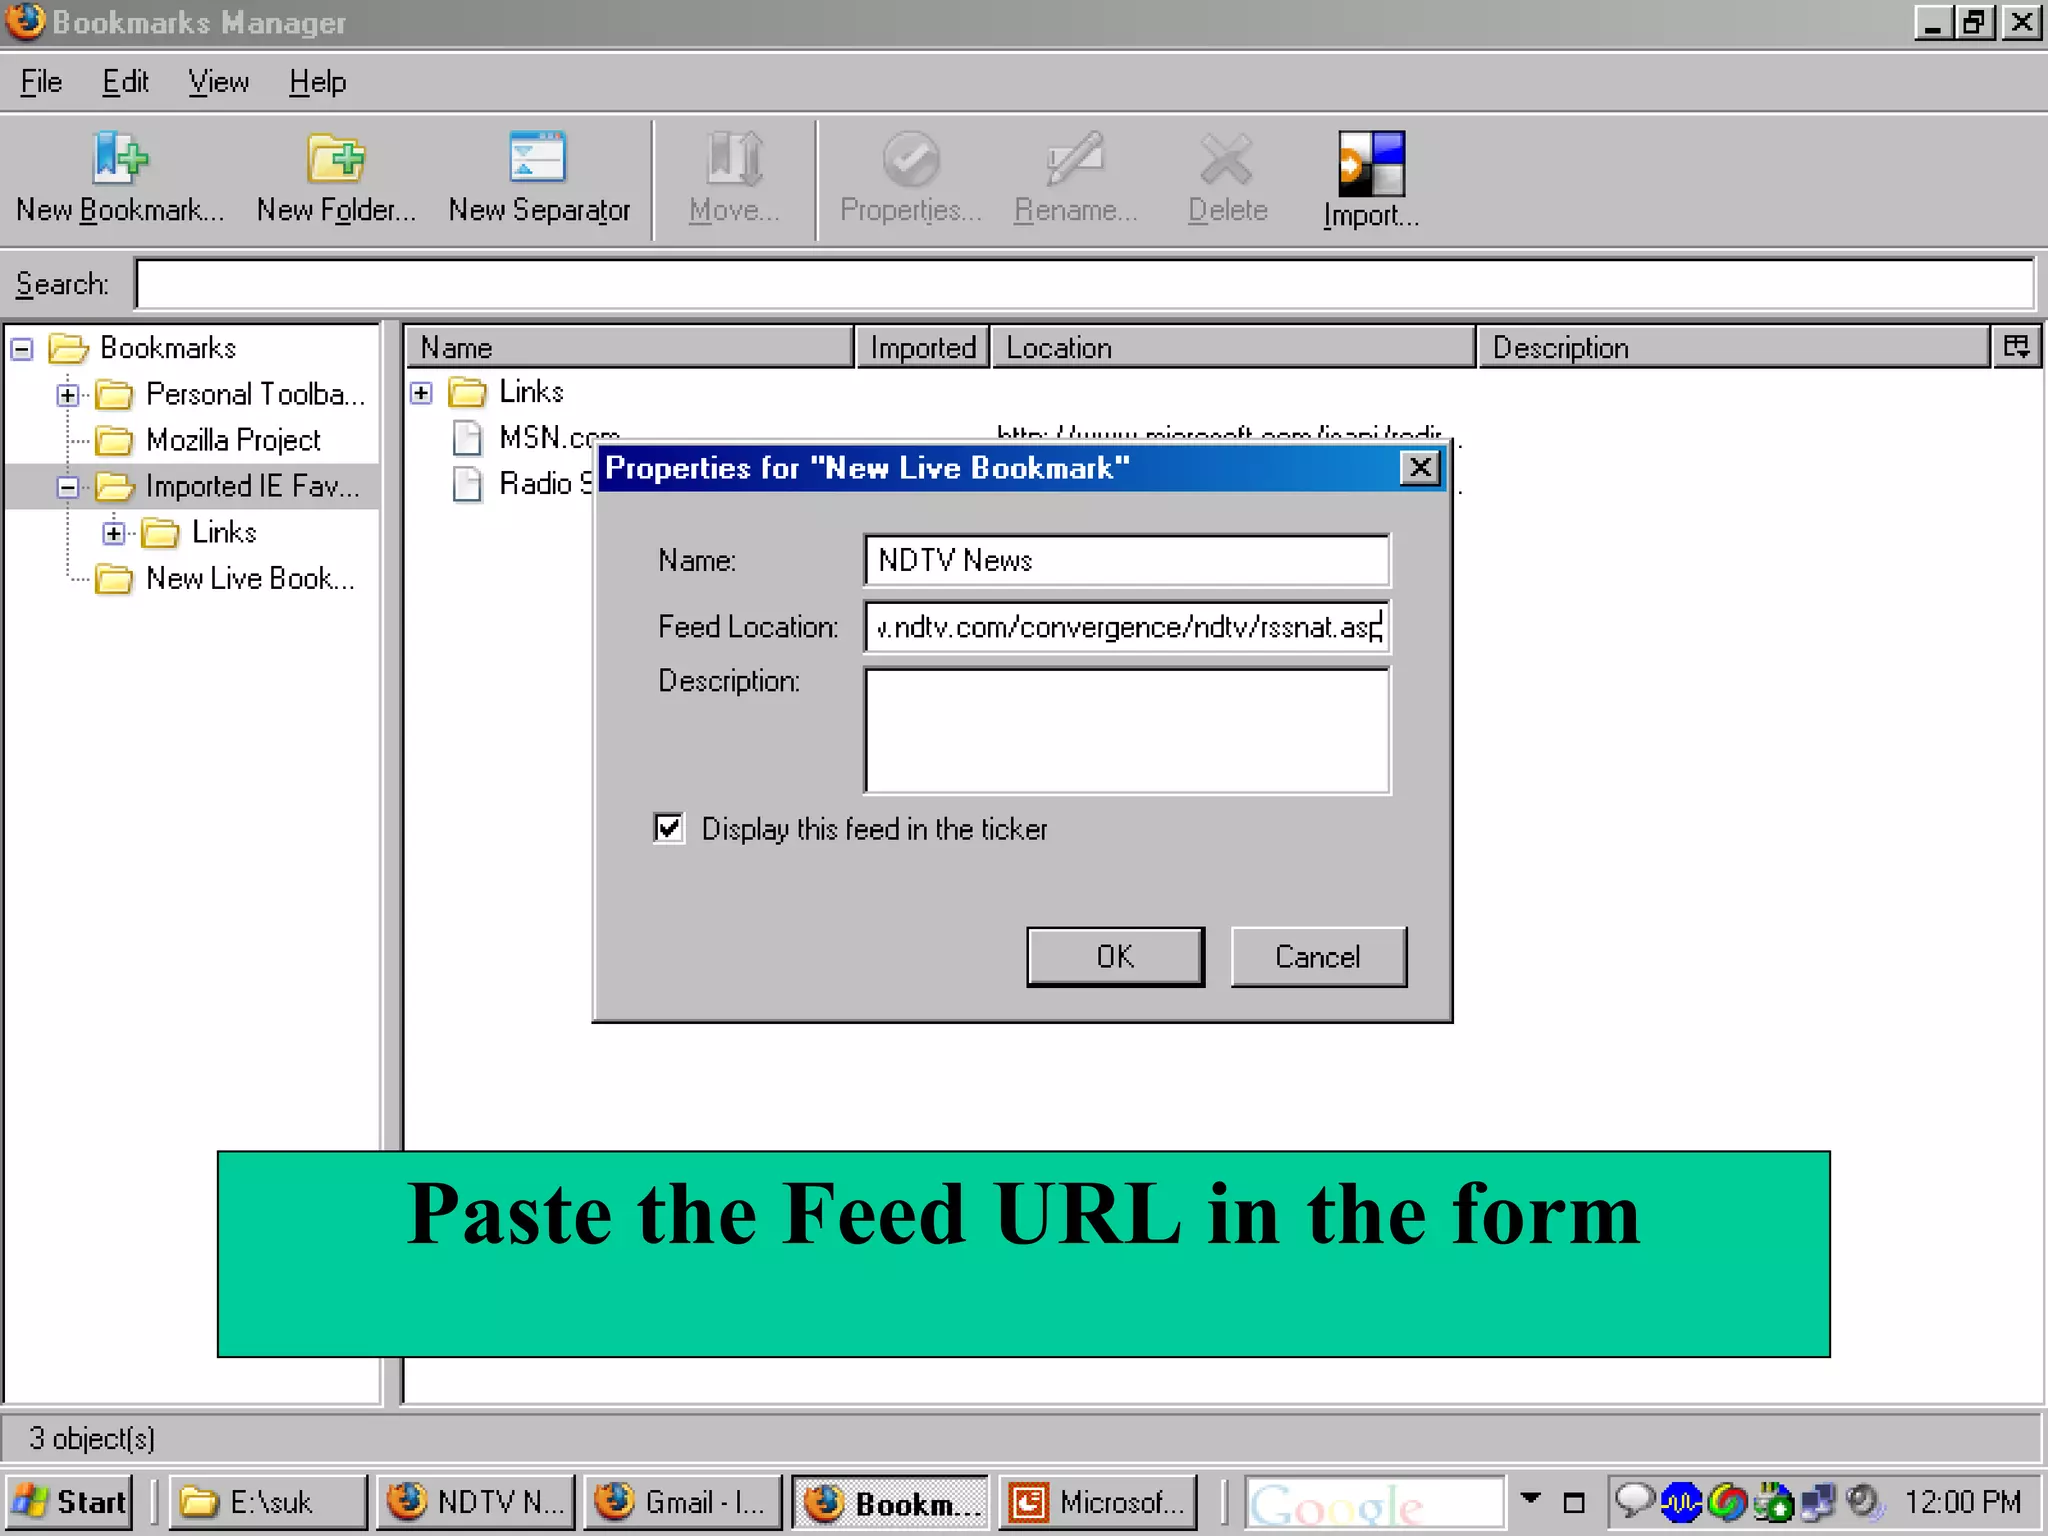Image resolution: width=2048 pixels, height=1536 pixels.
Task: Select the Radio bookmark row
Action: pyautogui.click(x=520, y=483)
